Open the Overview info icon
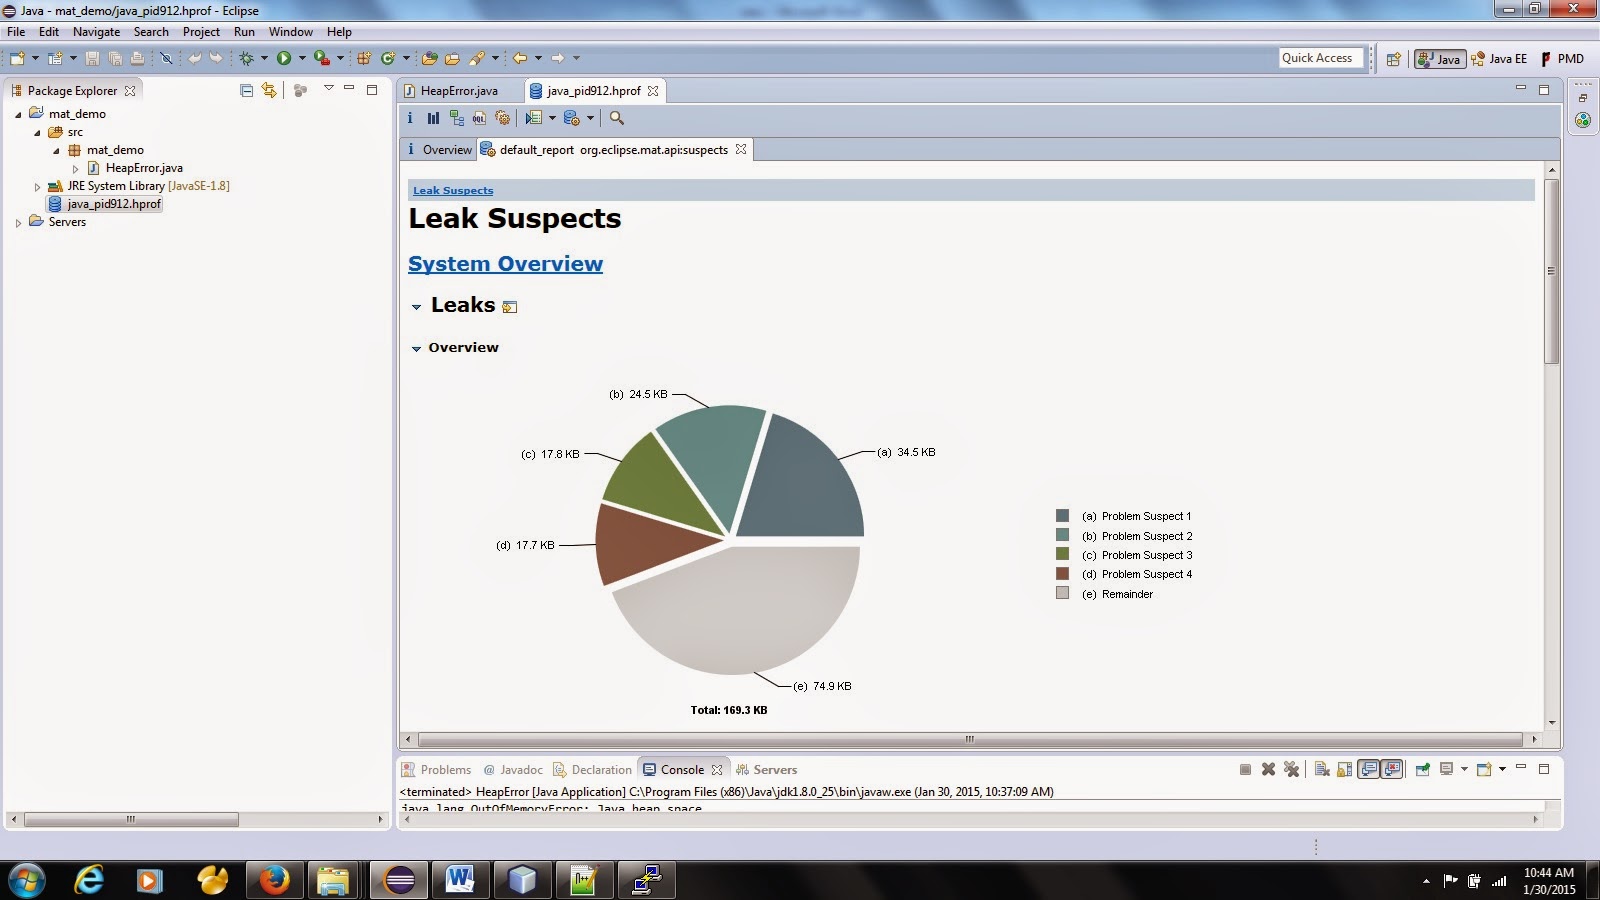 tap(410, 118)
